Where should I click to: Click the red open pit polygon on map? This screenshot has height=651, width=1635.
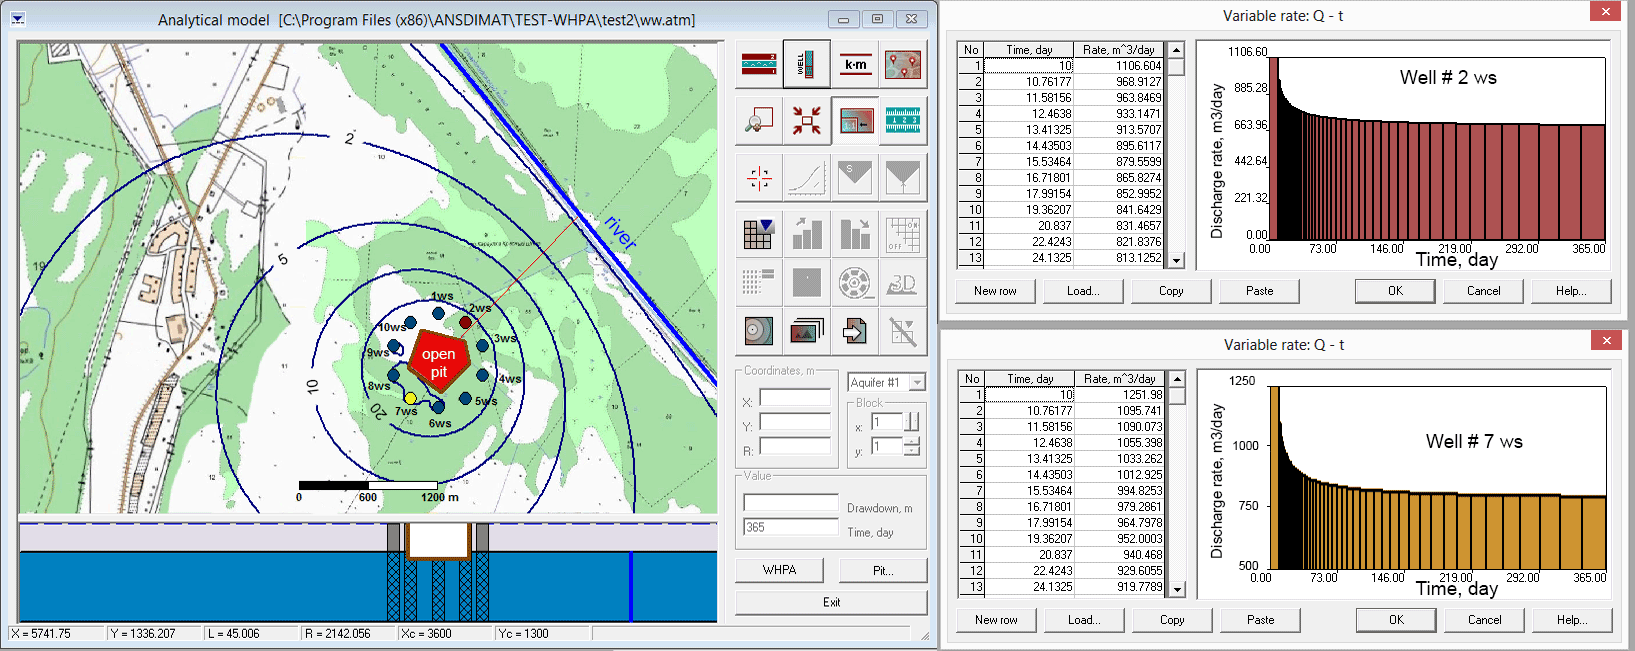[438, 361]
